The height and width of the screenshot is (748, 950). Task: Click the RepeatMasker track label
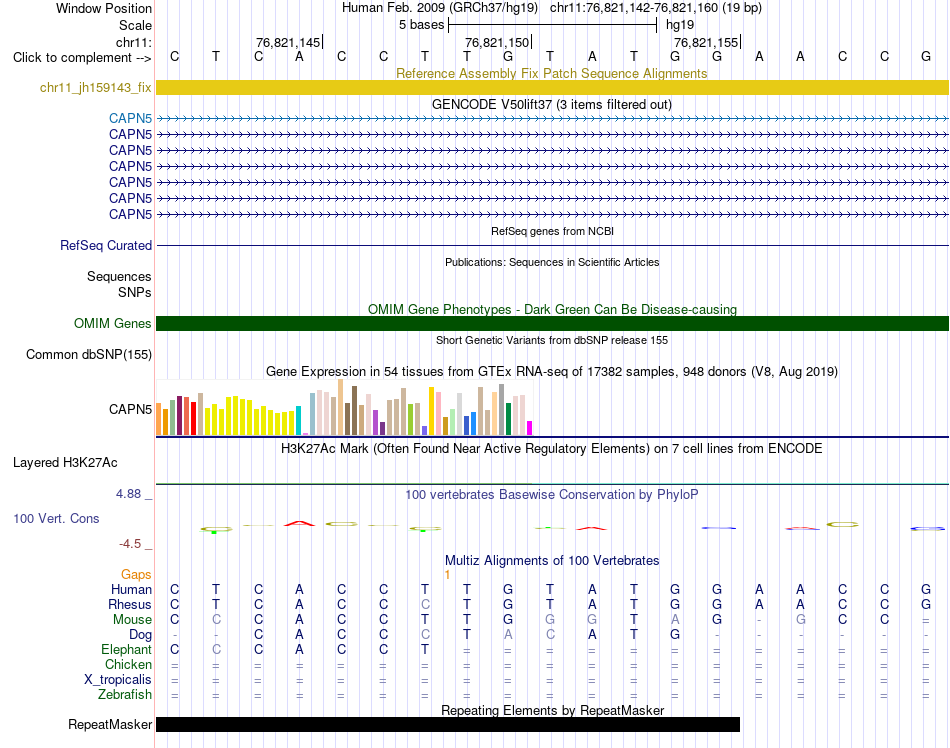pos(110,724)
